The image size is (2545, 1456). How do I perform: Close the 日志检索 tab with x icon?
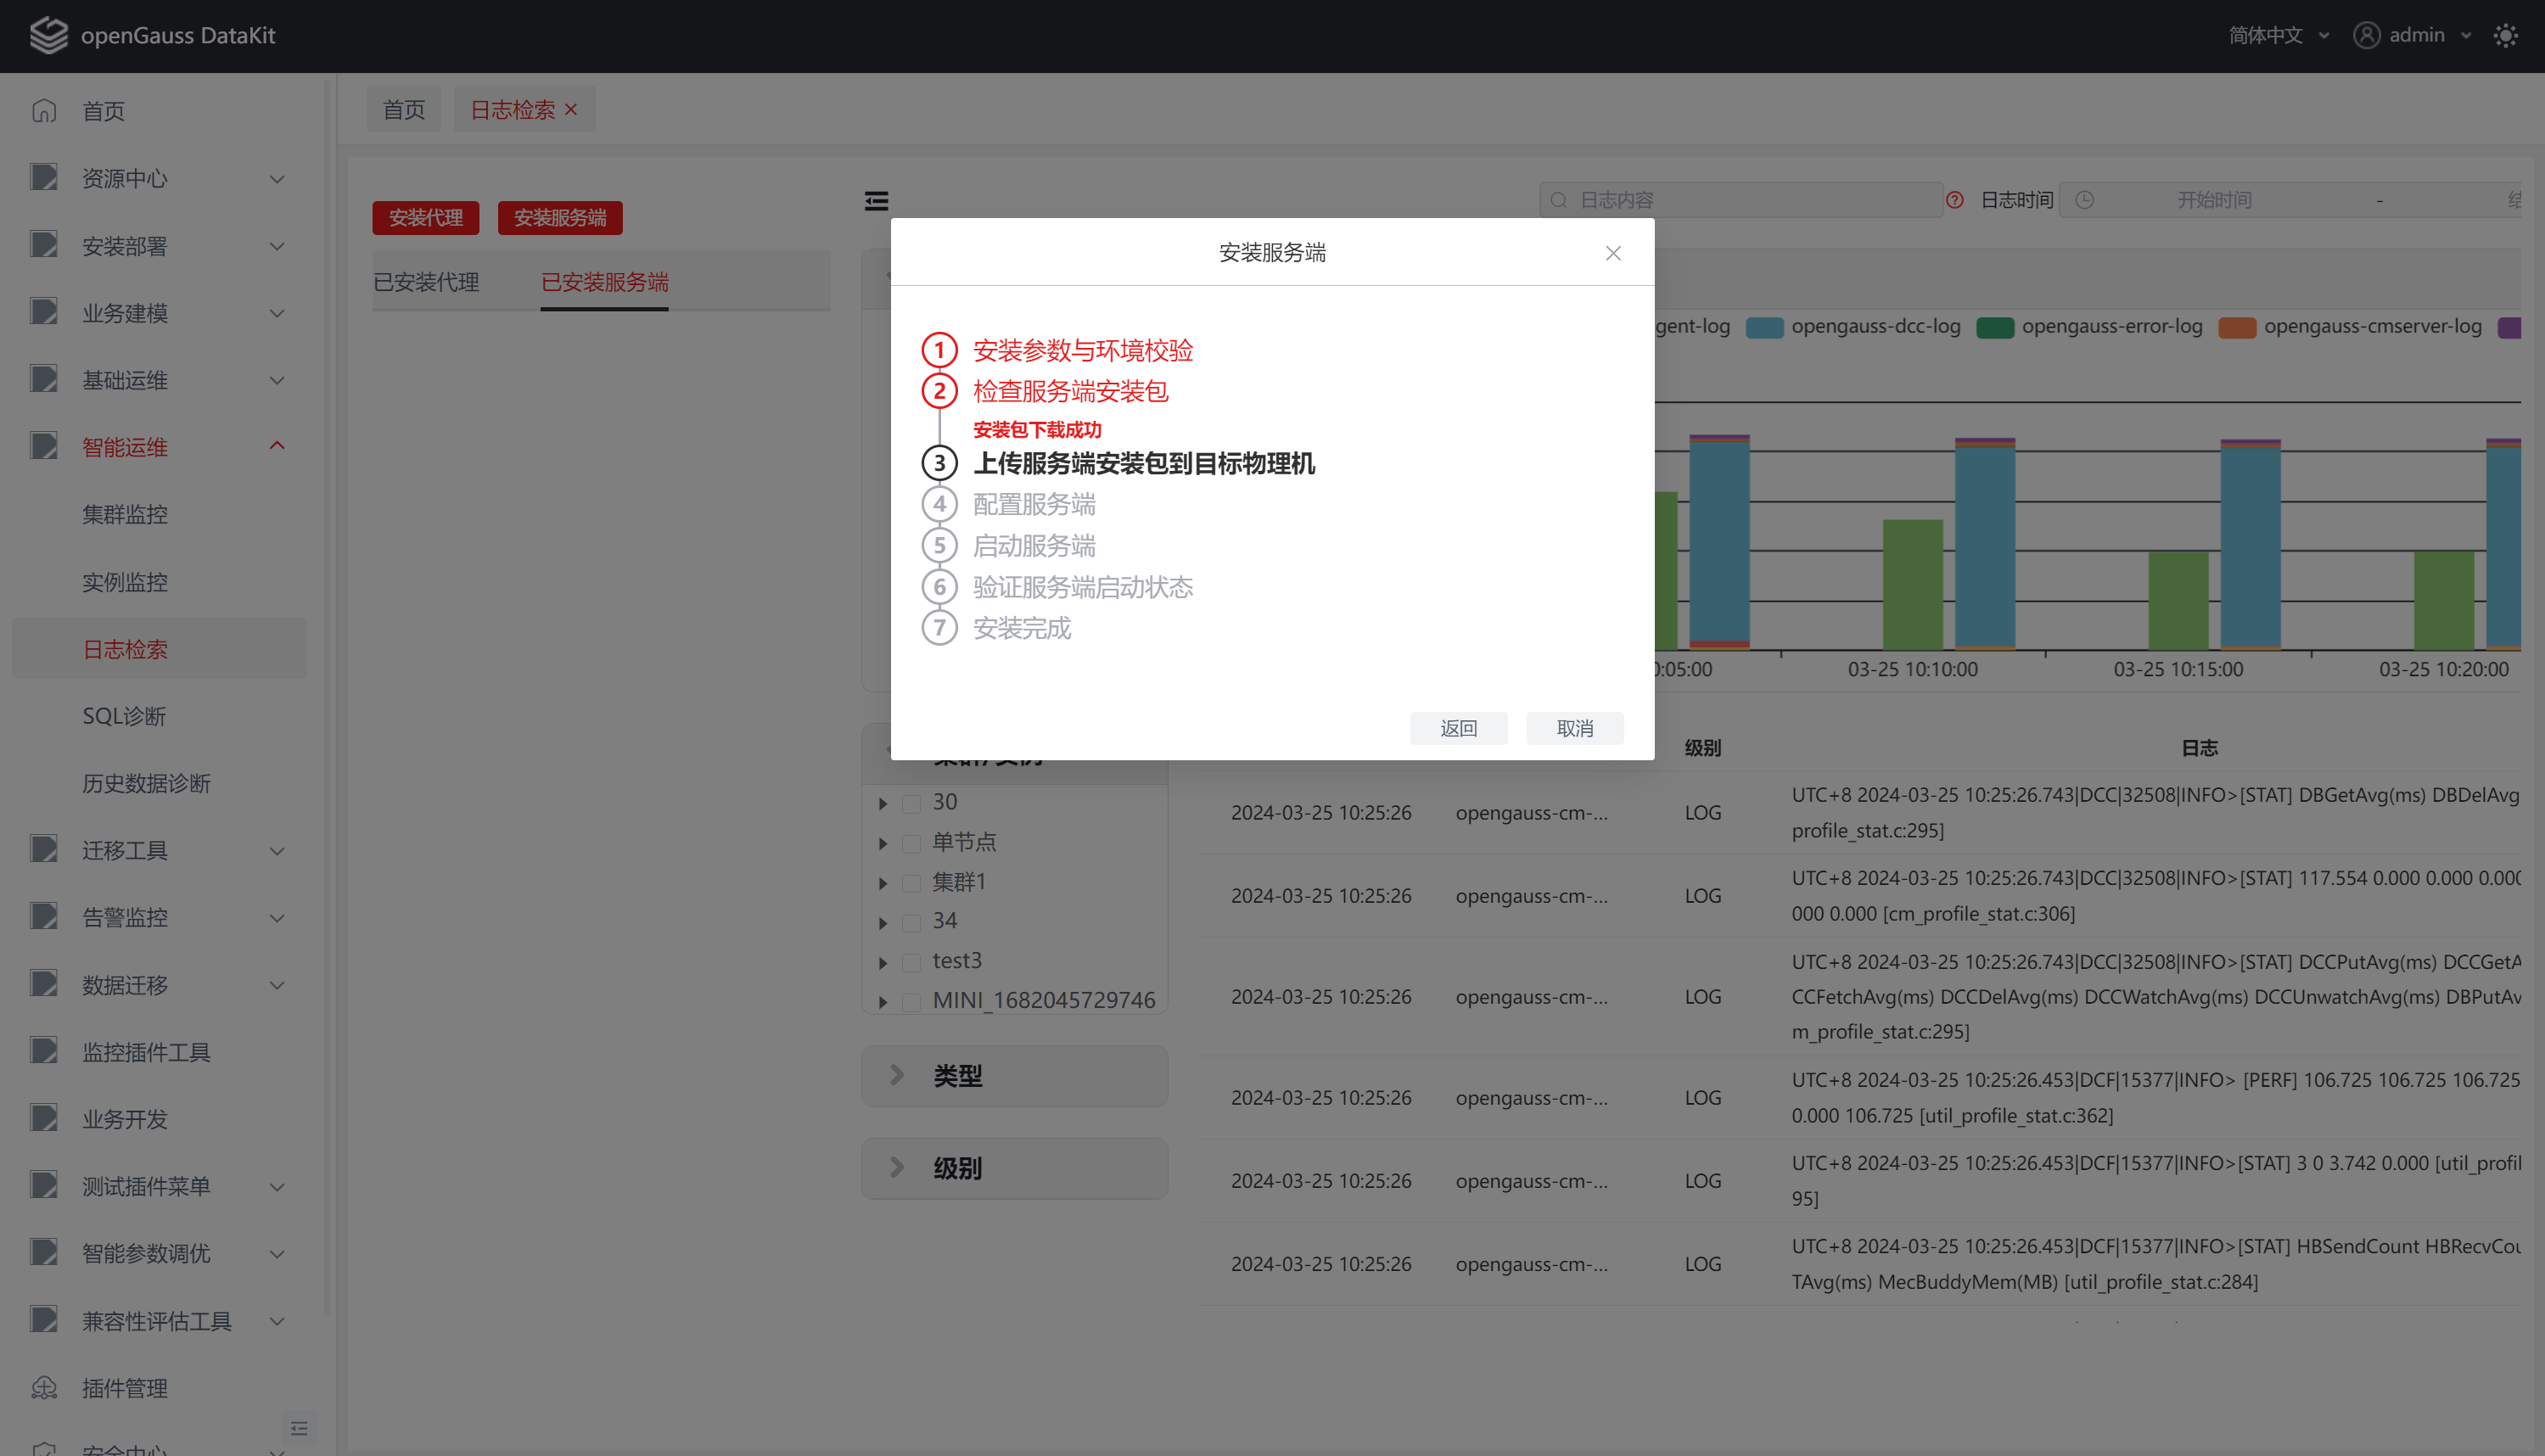click(571, 110)
